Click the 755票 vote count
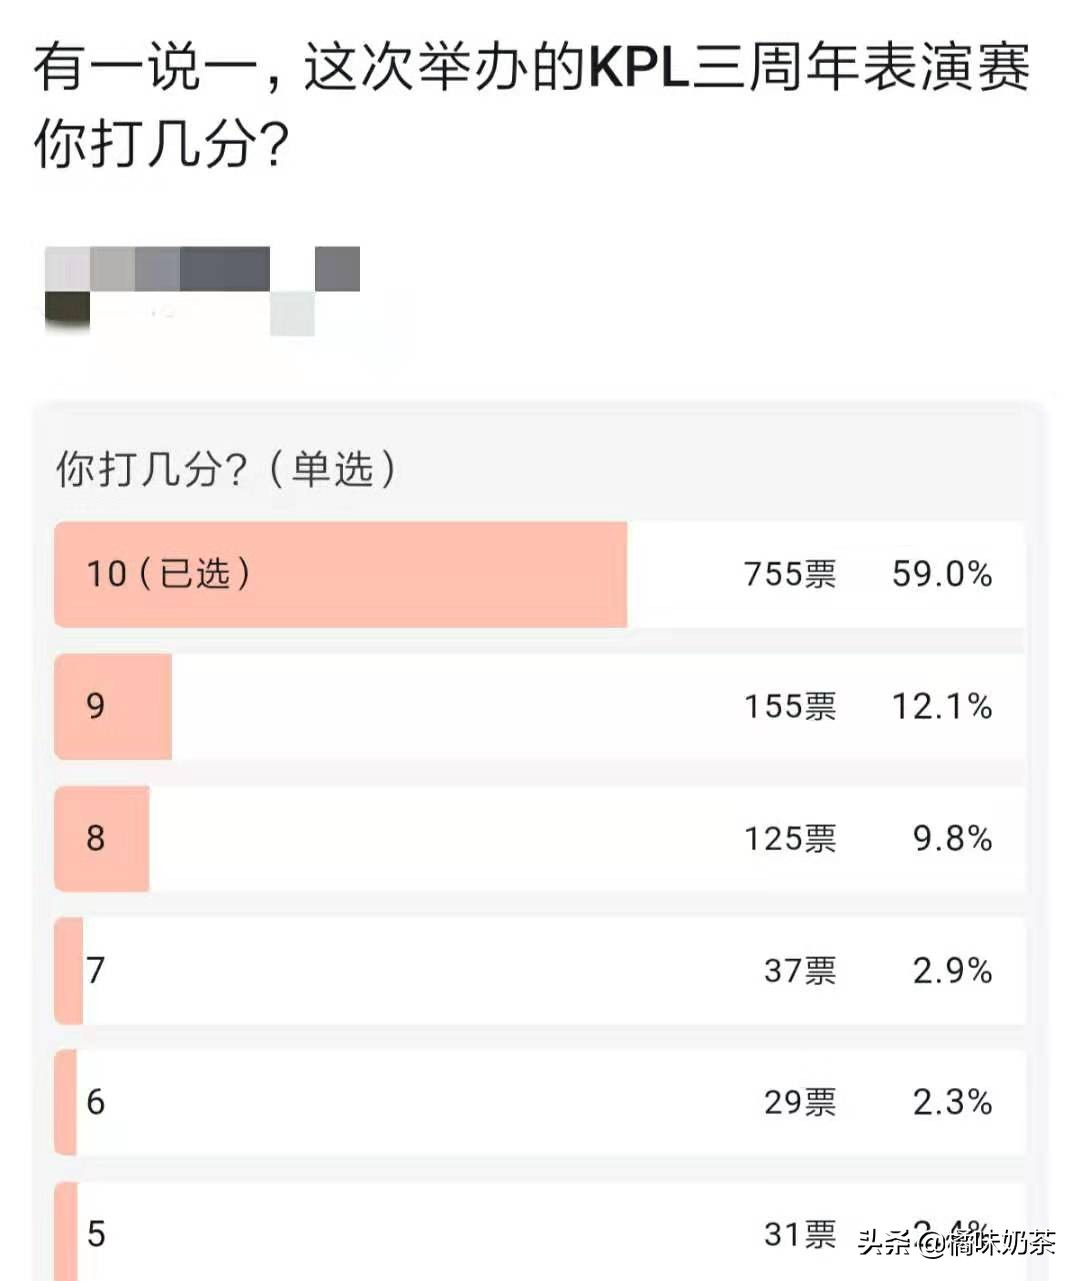 click(790, 574)
